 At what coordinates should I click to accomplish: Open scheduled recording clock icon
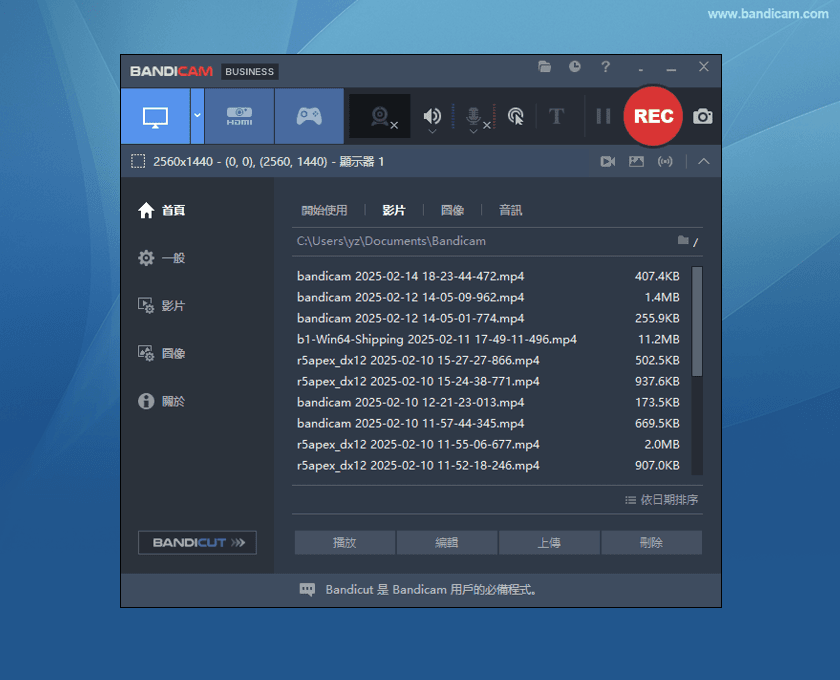tap(575, 67)
